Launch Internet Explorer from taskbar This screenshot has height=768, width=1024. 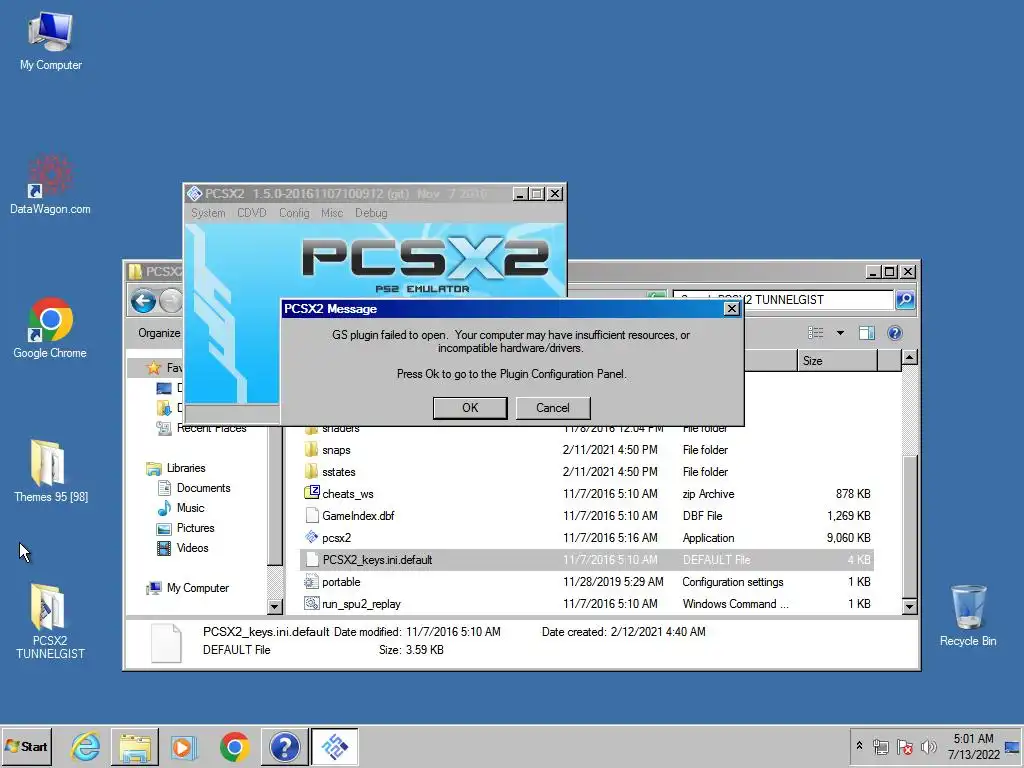tap(86, 746)
